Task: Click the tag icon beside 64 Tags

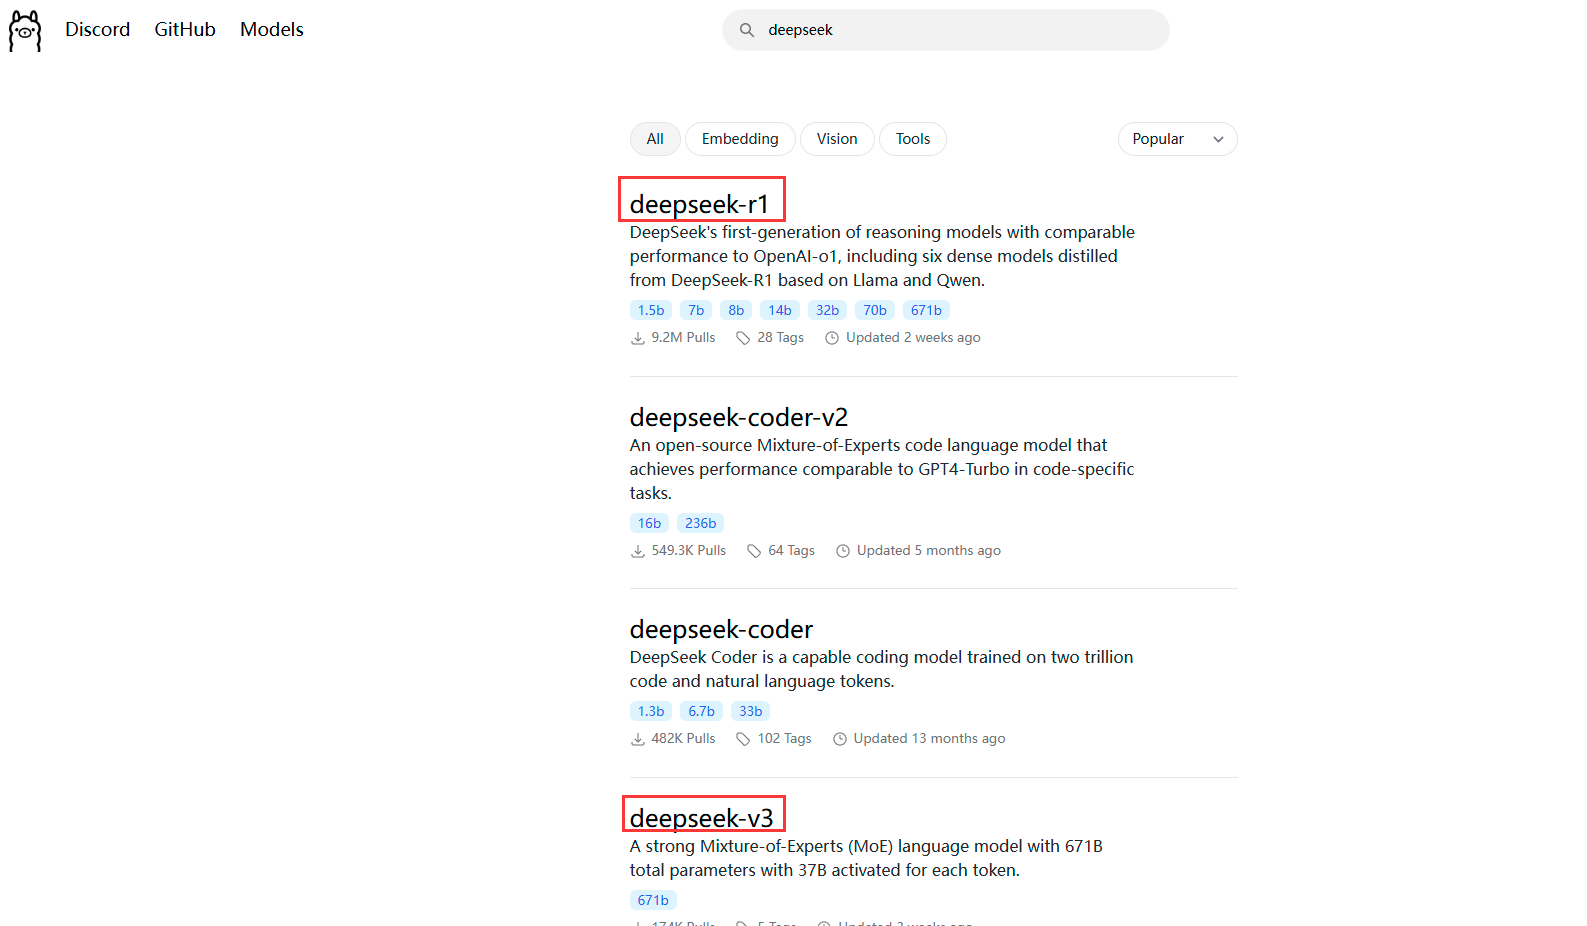Action: coord(754,551)
